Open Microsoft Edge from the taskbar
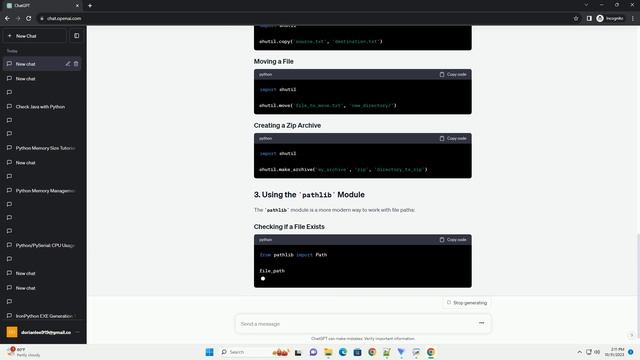The image size is (640, 360). (x=342, y=352)
